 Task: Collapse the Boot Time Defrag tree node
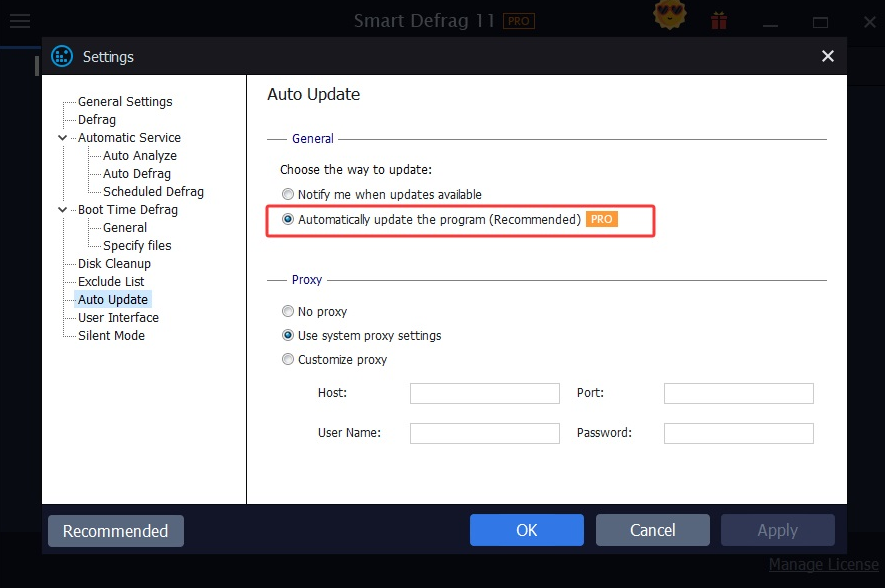tap(63, 210)
